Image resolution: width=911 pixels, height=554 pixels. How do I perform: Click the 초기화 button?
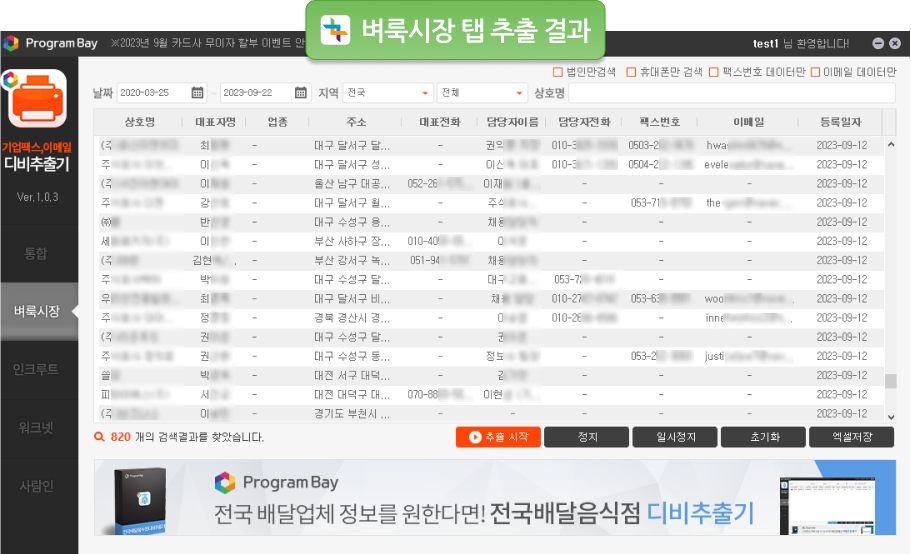click(763, 437)
